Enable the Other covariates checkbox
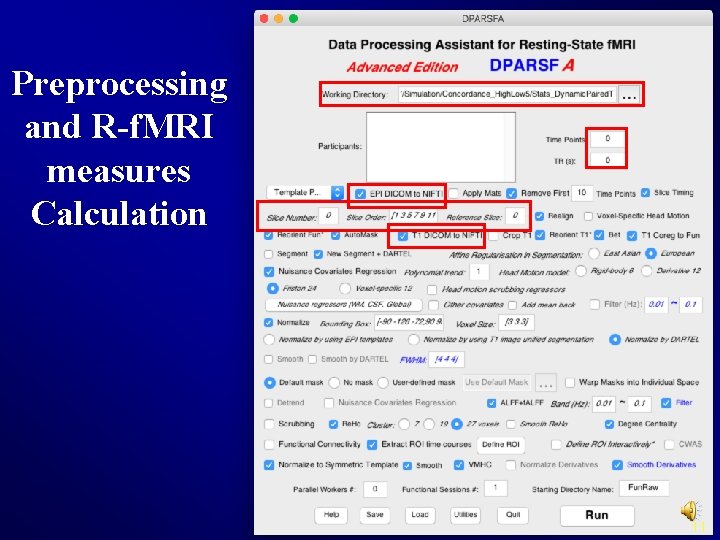The image size is (720, 540). (x=433, y=305)
